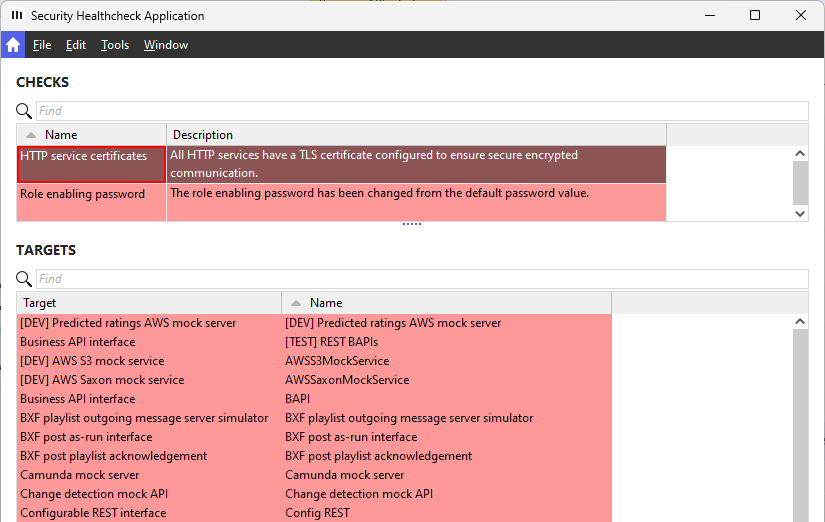Open the File menu

point(42,45)
